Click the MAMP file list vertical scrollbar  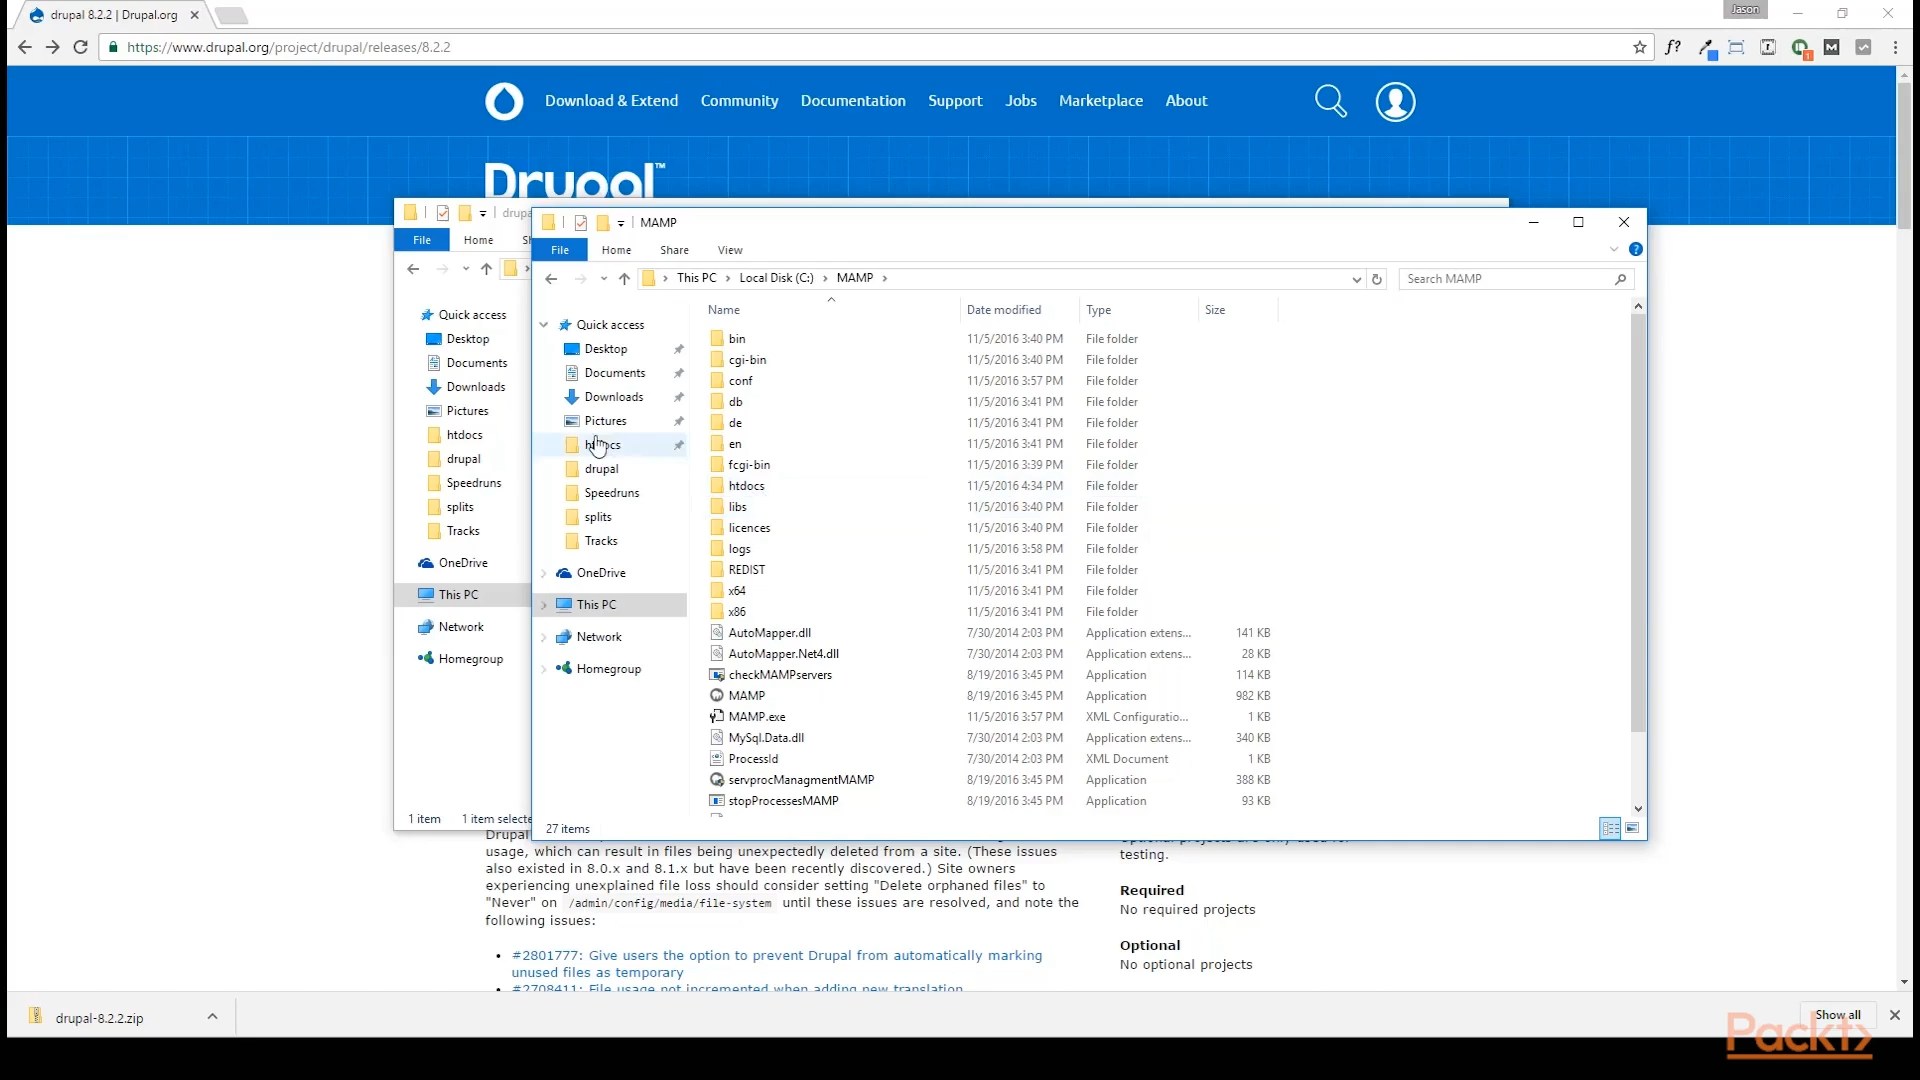(x=1637, y=521)
